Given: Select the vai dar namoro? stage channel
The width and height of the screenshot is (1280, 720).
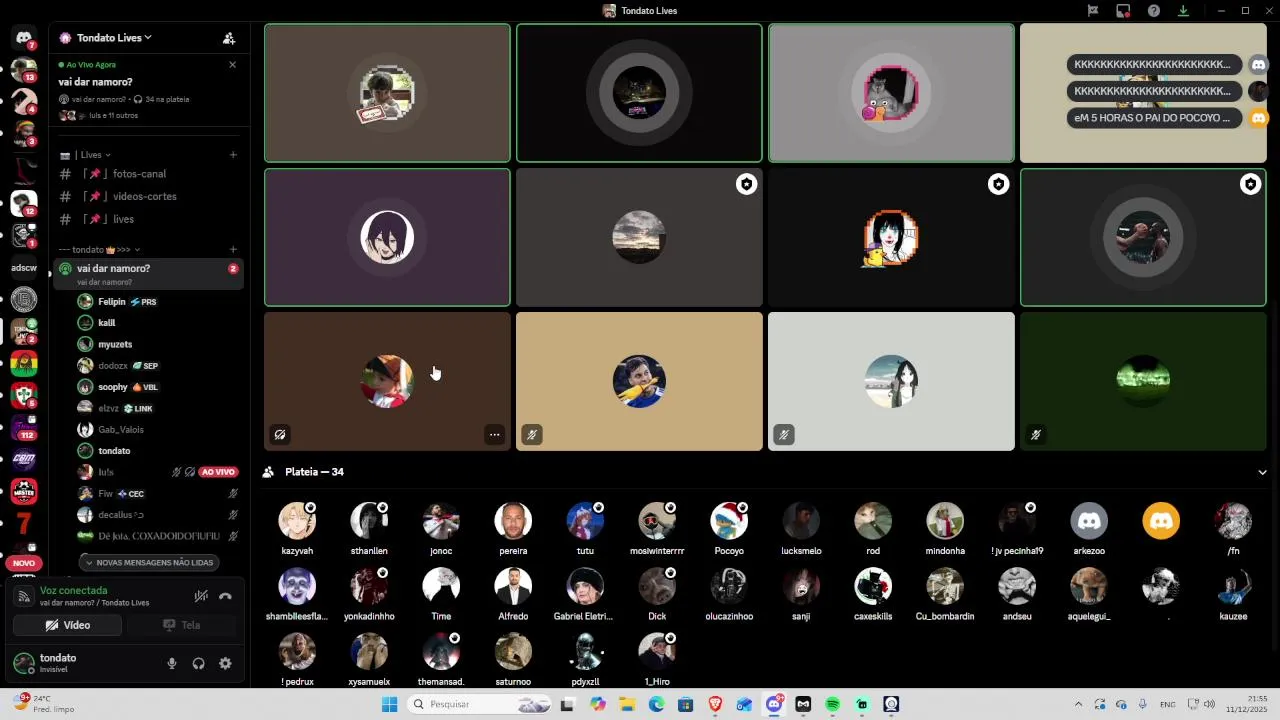Looking at the screenshot, I should pyautogui.click(x=147, y=274).
